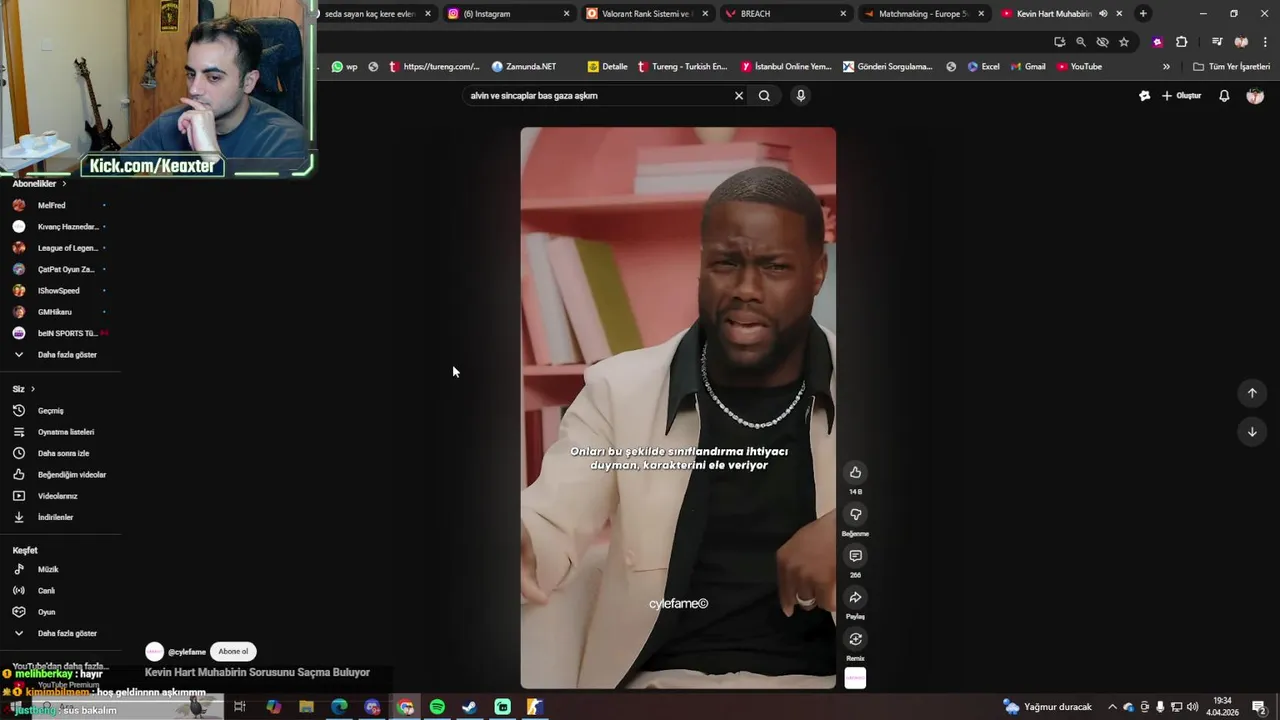Click the Oluştur create button

[x=1181, y=96]
